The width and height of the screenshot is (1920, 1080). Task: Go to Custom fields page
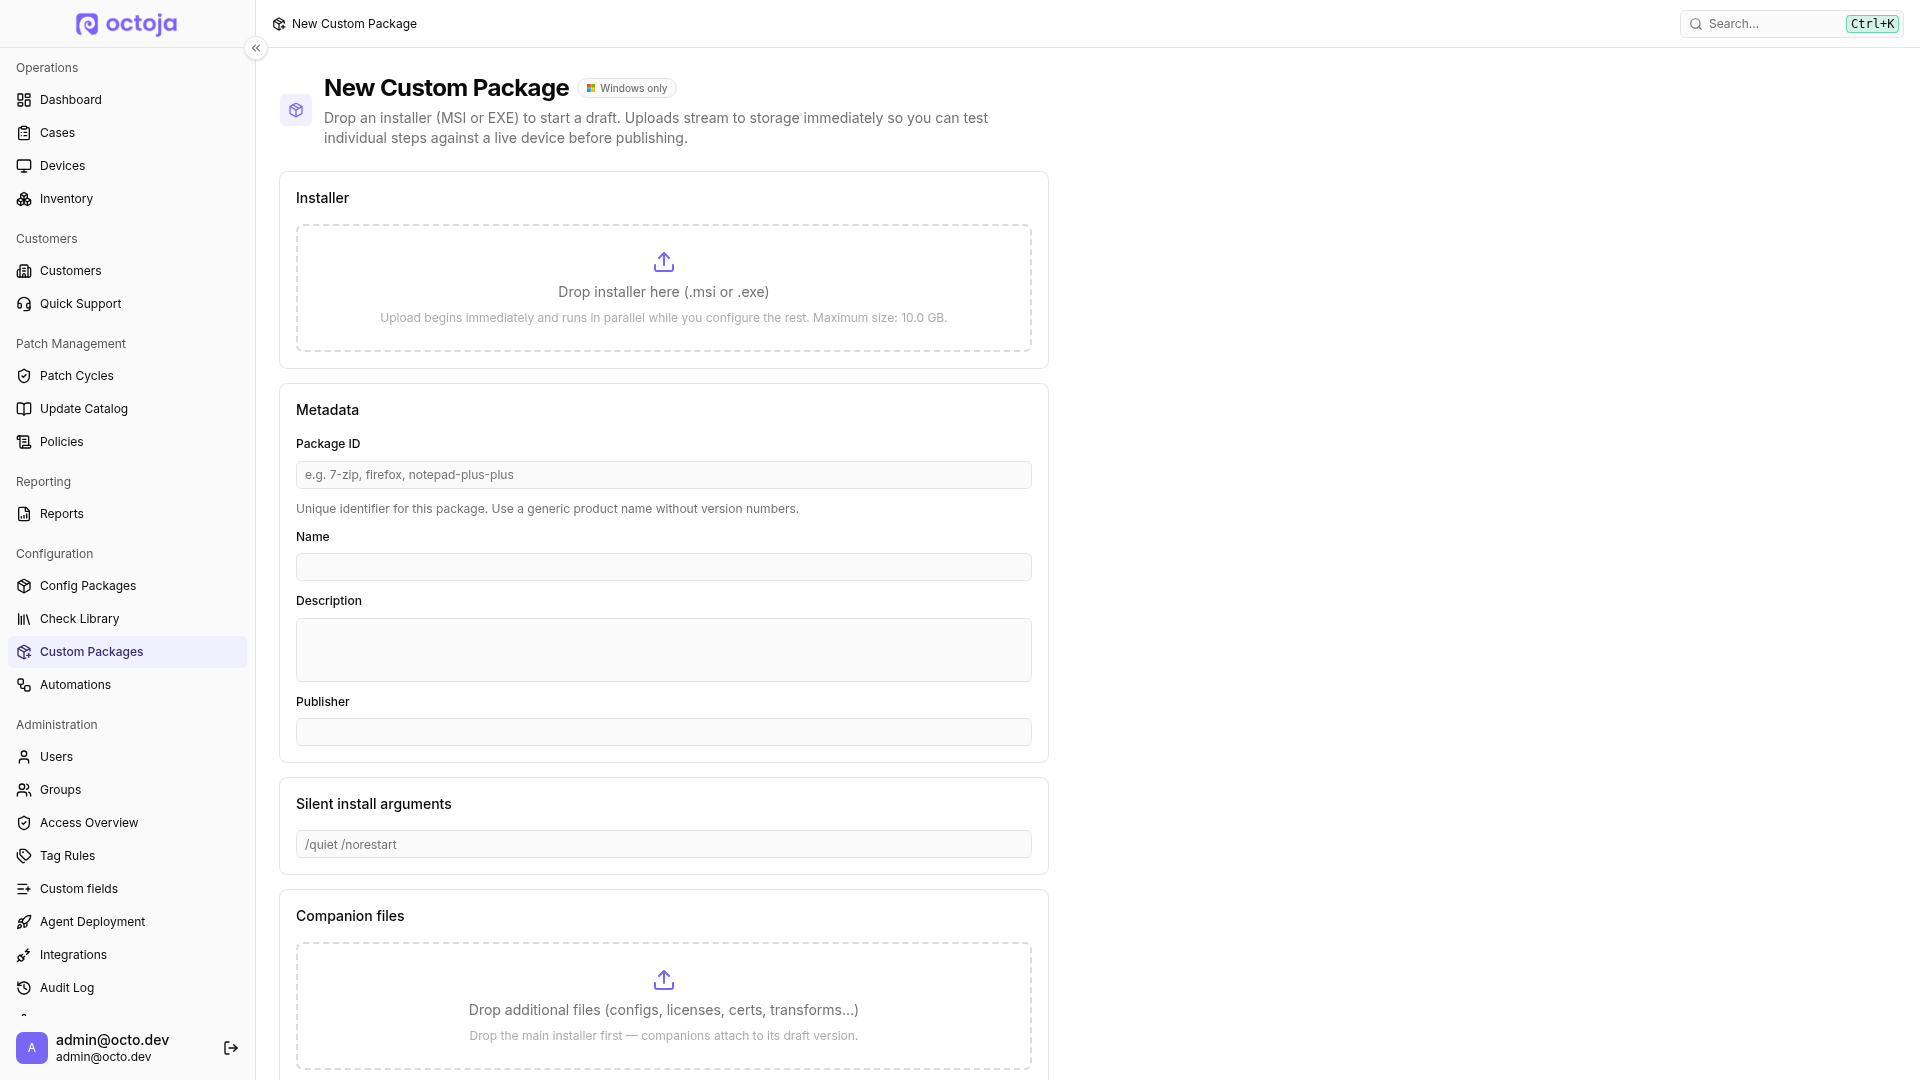click(x=127, y=889)
